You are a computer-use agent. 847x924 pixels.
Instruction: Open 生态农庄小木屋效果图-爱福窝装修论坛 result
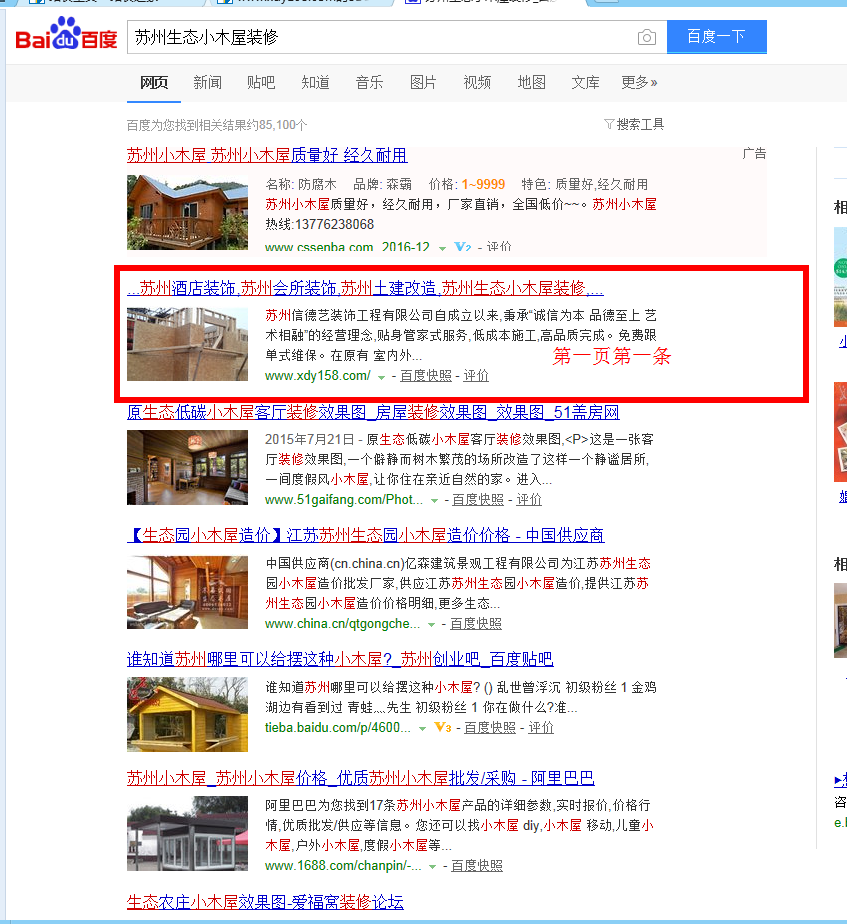265,902
